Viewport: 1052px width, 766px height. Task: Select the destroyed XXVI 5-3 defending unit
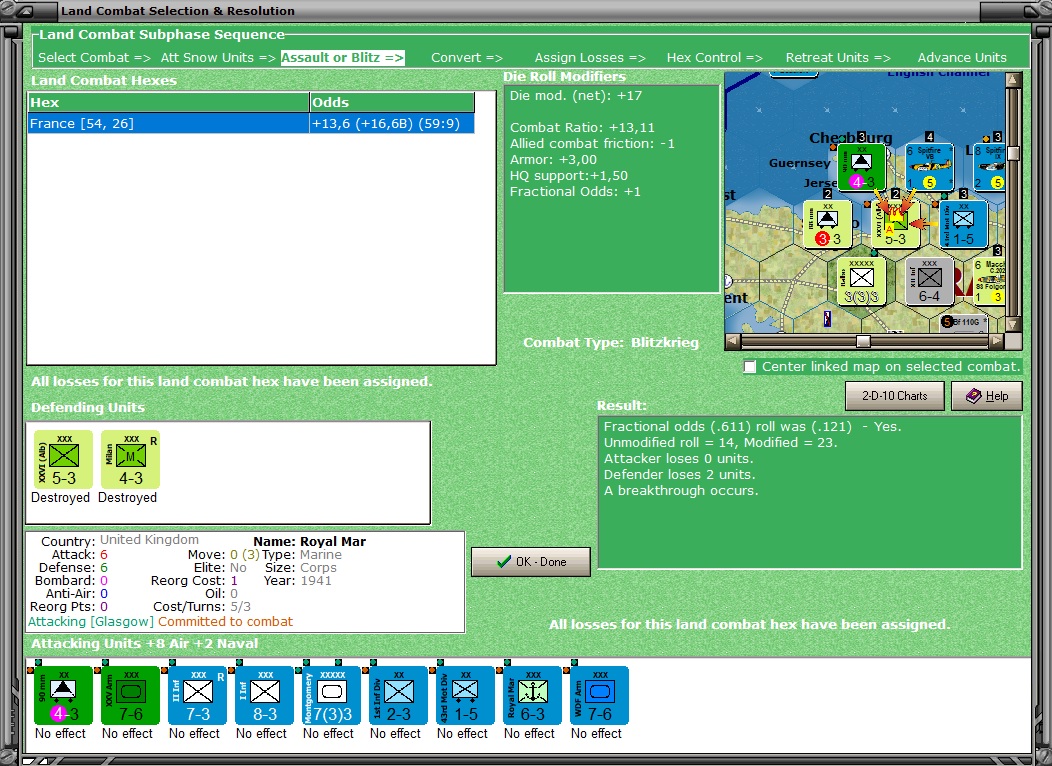(61, 460)
